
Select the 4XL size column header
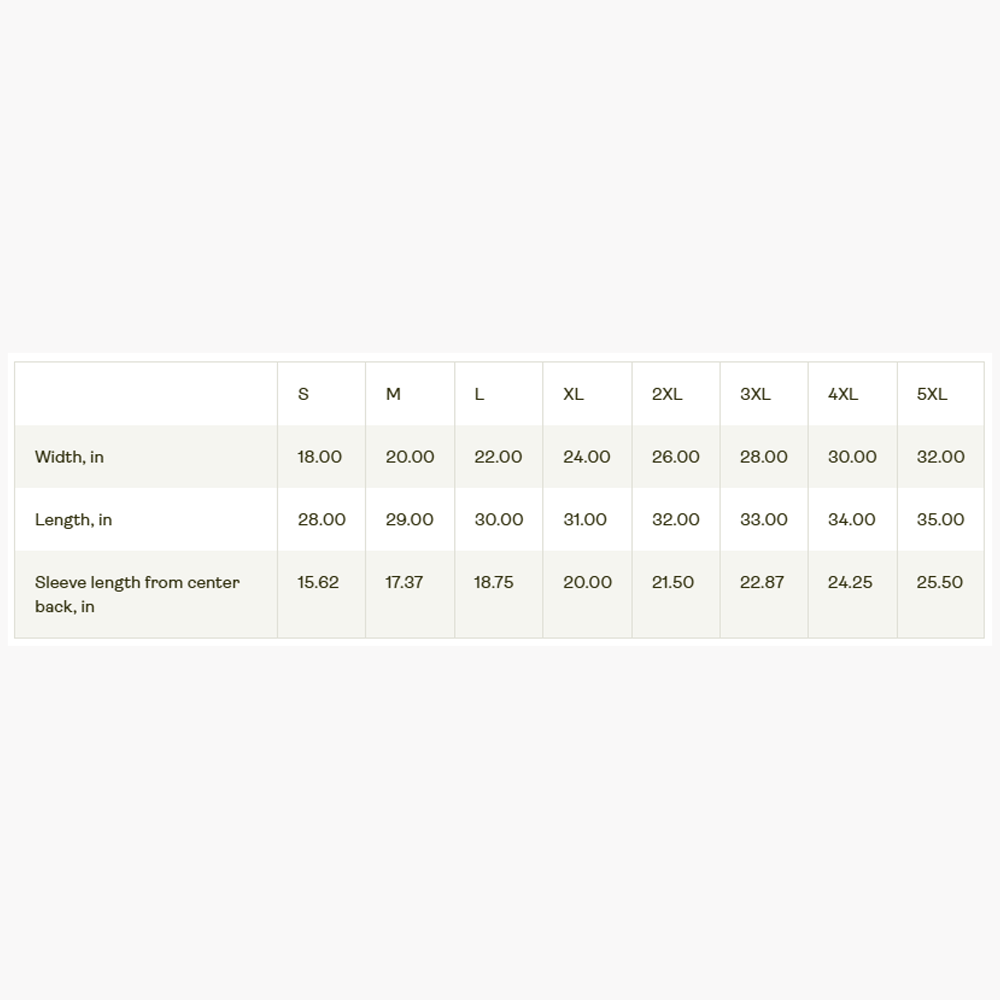[842, 394]
